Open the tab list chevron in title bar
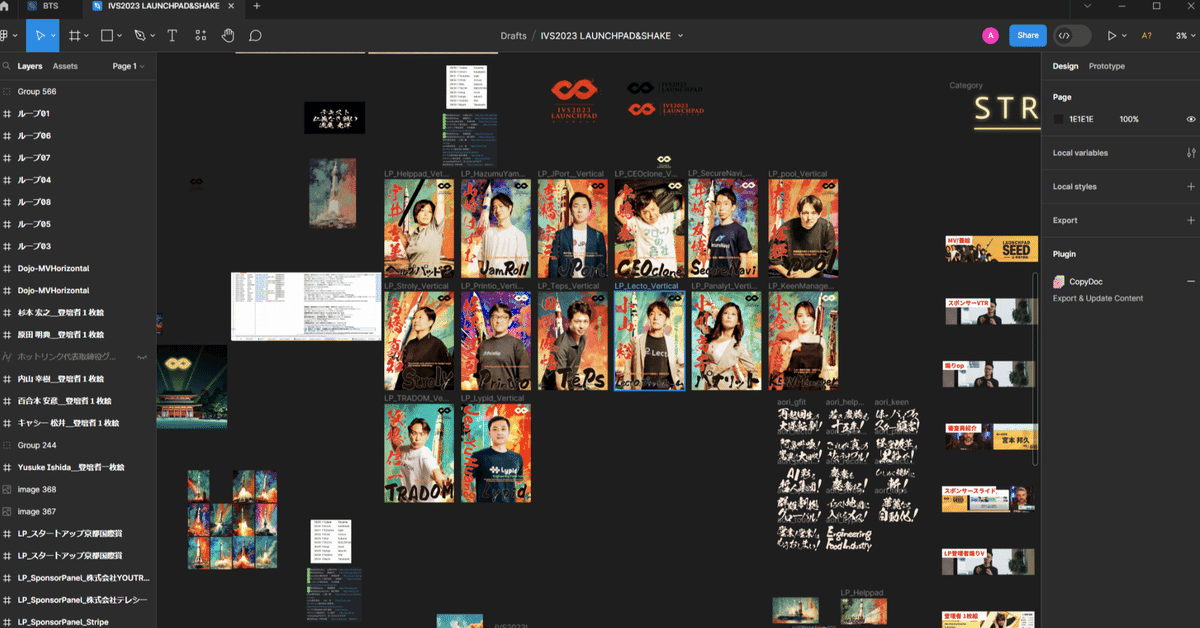This screenshot has height=628, width=1200. click(1087, 6)
